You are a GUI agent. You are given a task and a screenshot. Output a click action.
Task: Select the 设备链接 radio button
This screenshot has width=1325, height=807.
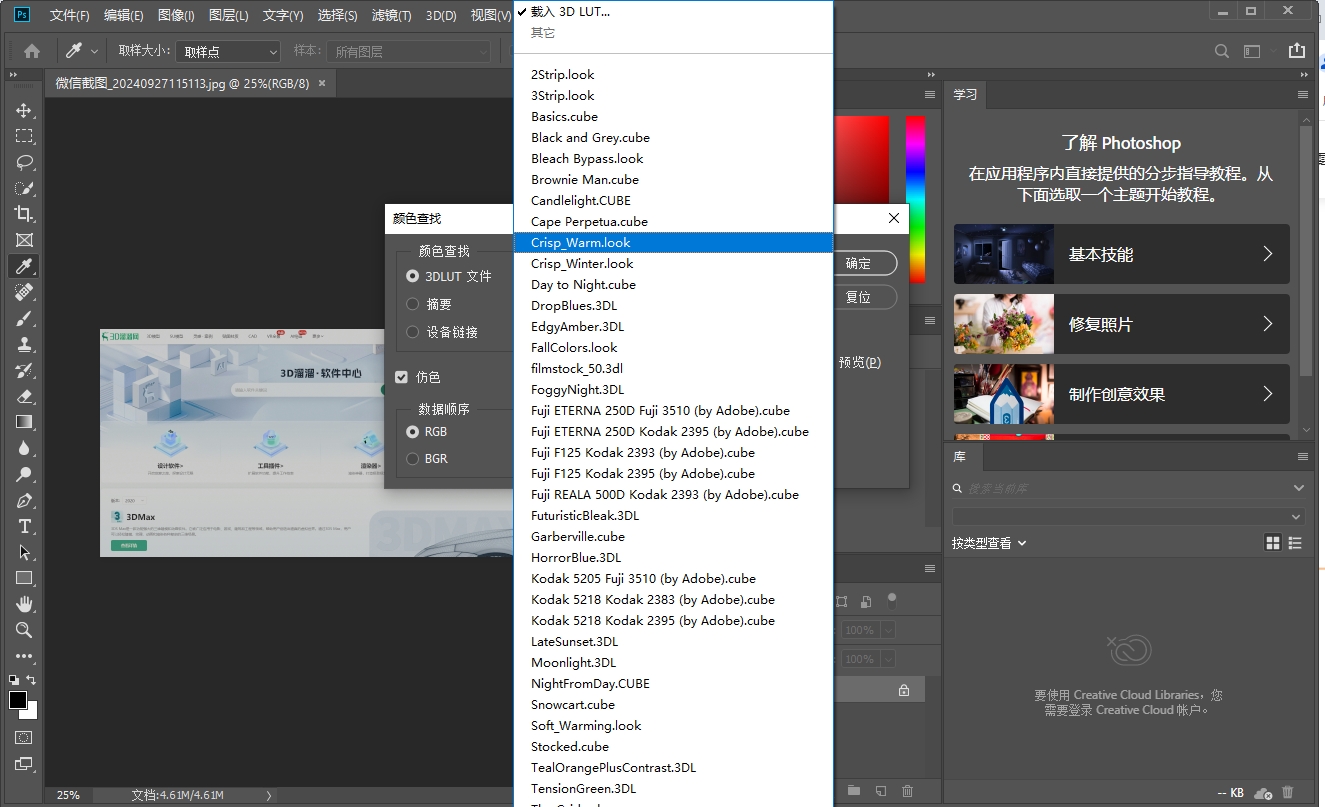pos(413,332)
